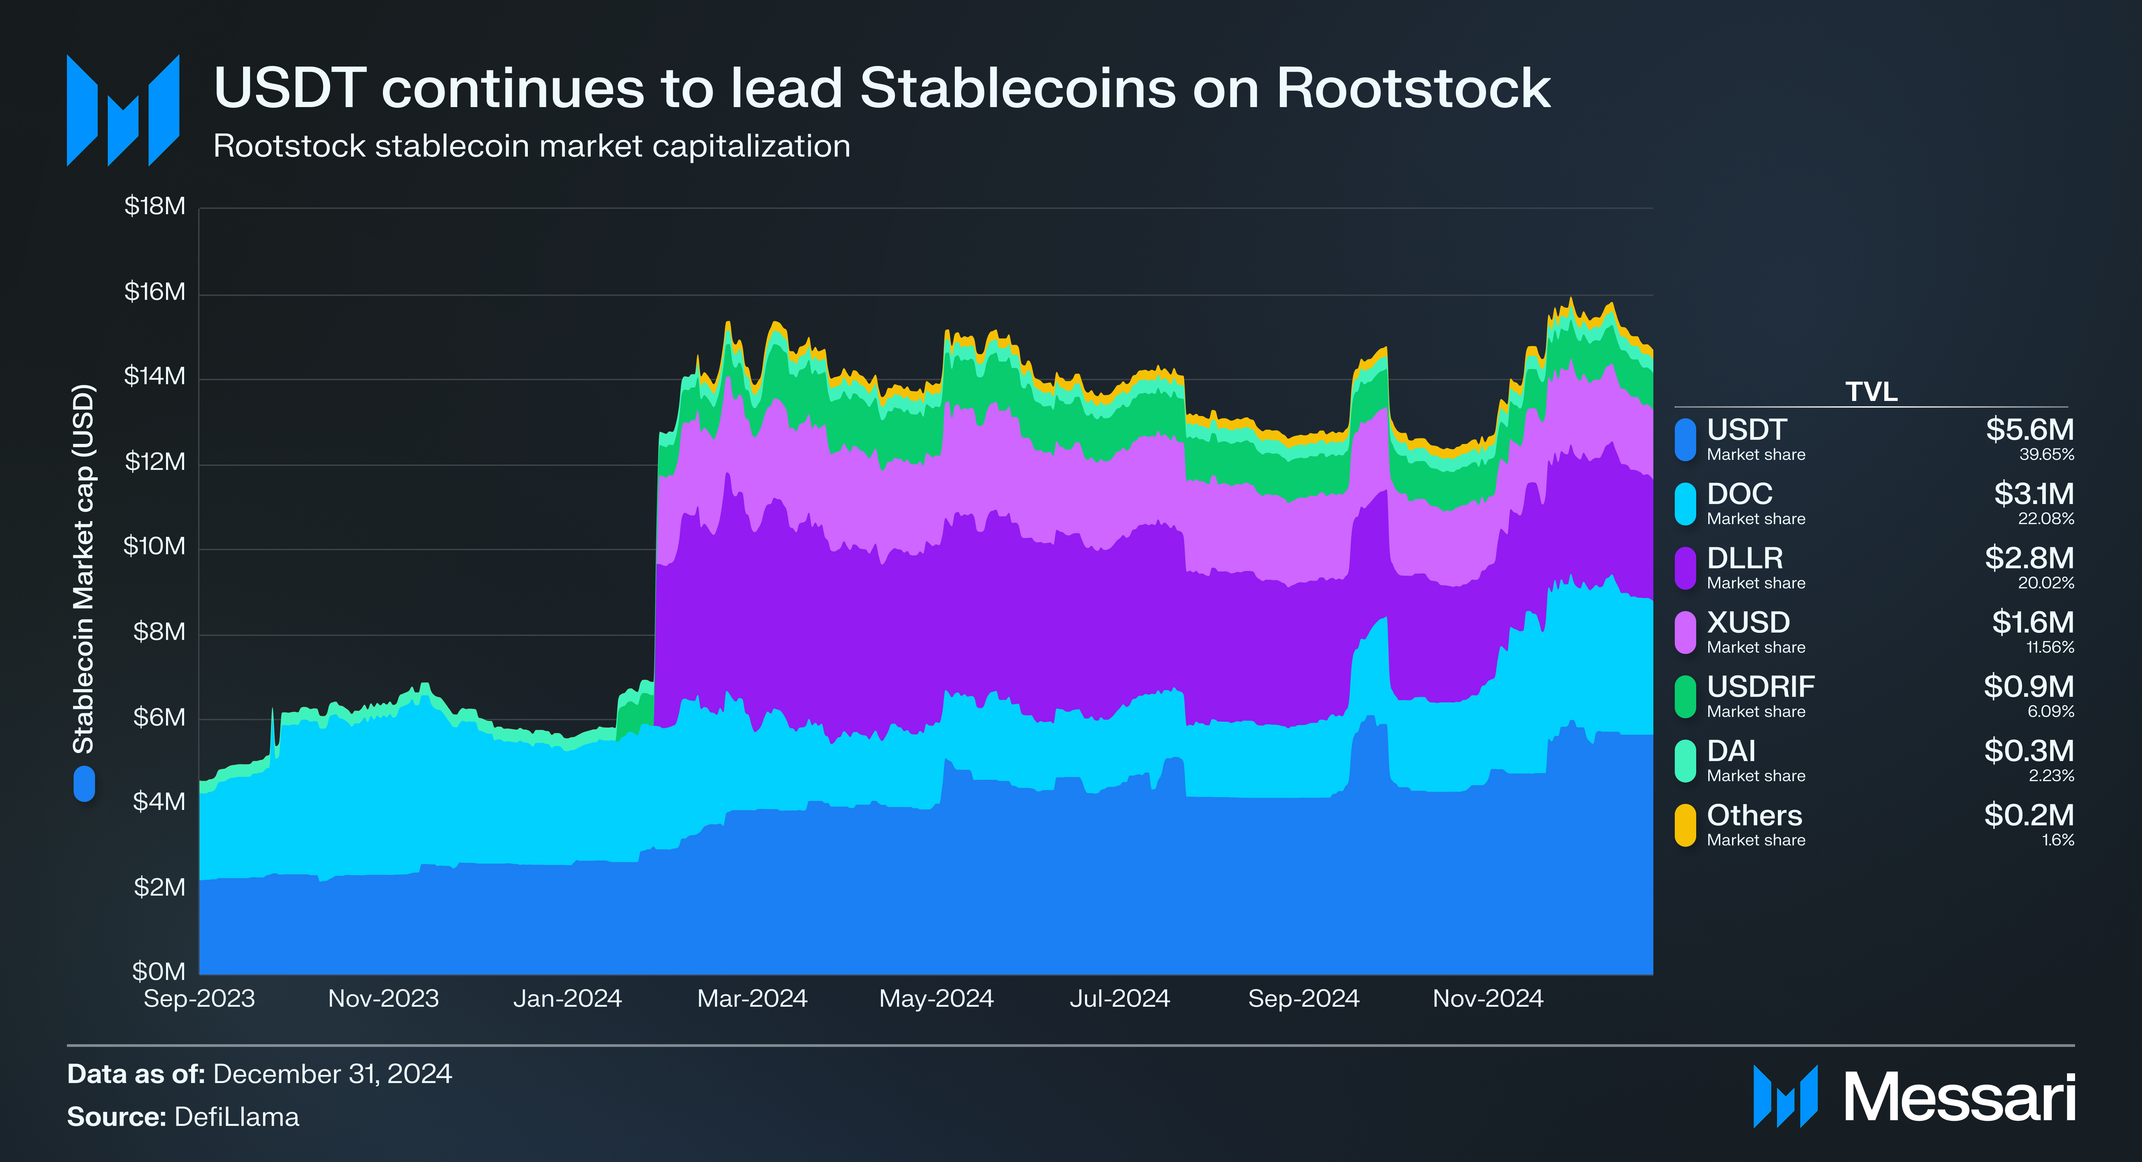Click the Others yellow legend swatch
Screen dimensions: 2142x1162
(x=1685, y=826)
